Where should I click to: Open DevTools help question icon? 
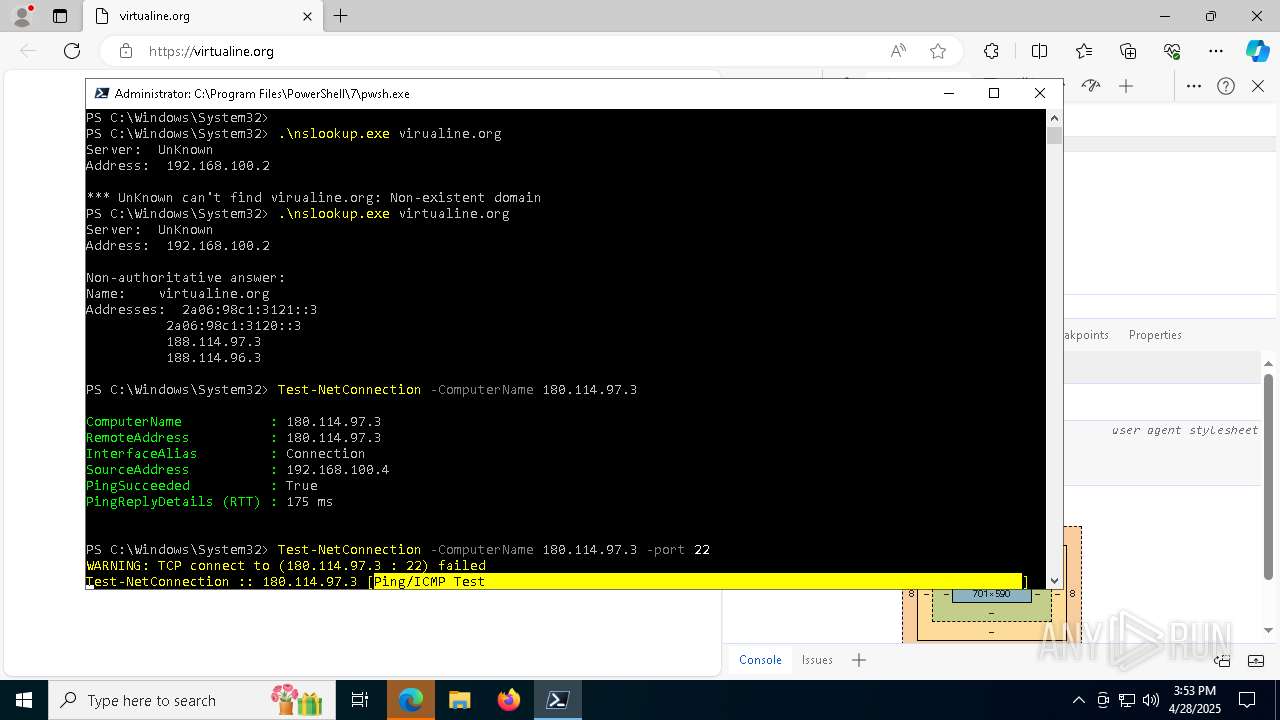point(1226,86)
